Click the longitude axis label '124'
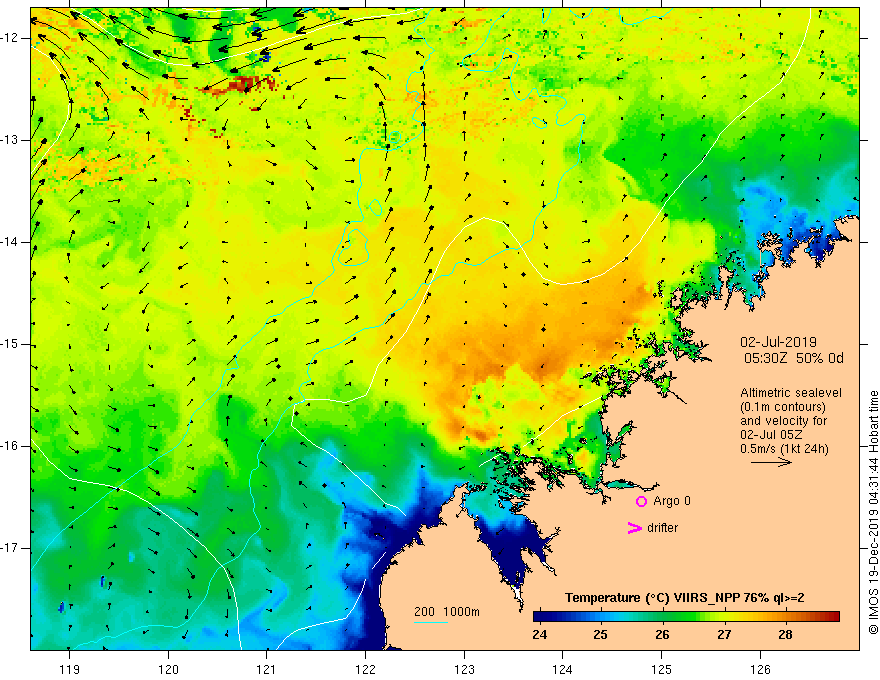This screenshot has width=880, height=680. pos(563,669)
